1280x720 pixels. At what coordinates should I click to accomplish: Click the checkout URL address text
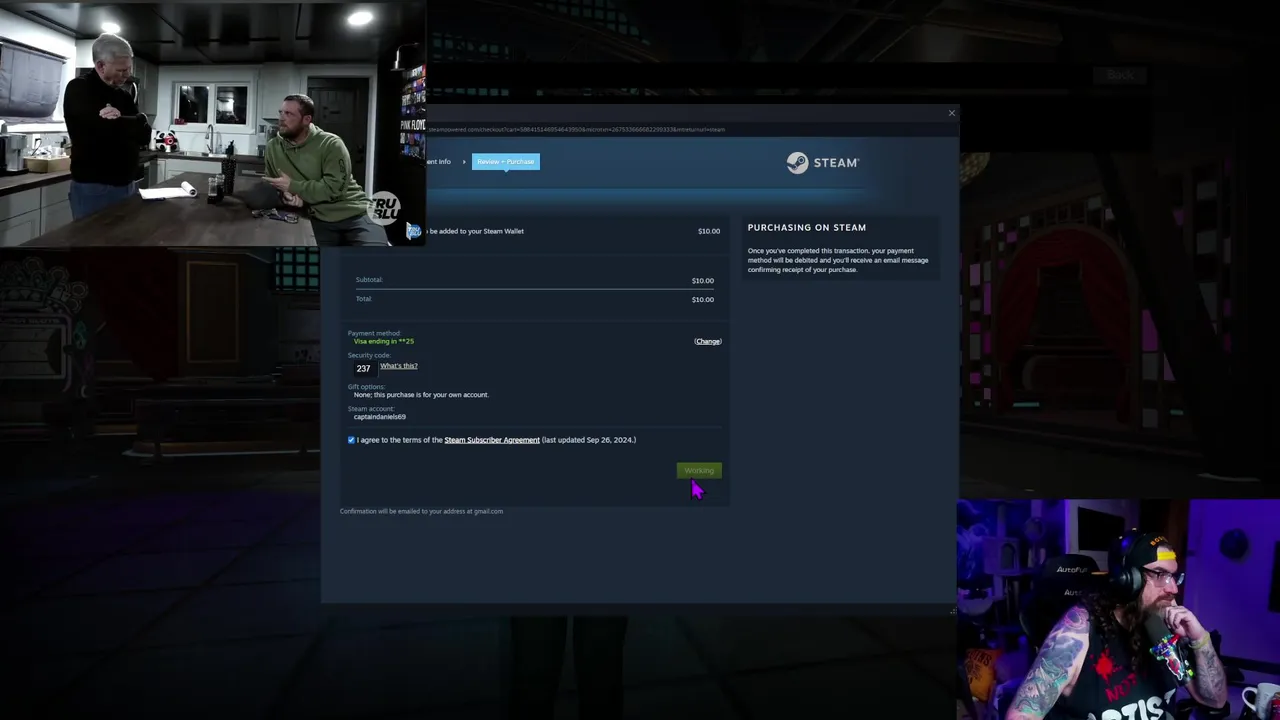coord(576,129)
